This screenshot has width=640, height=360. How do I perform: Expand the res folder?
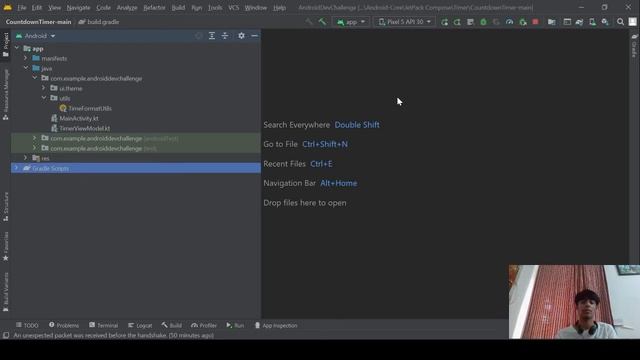click(x=26, y=158)
